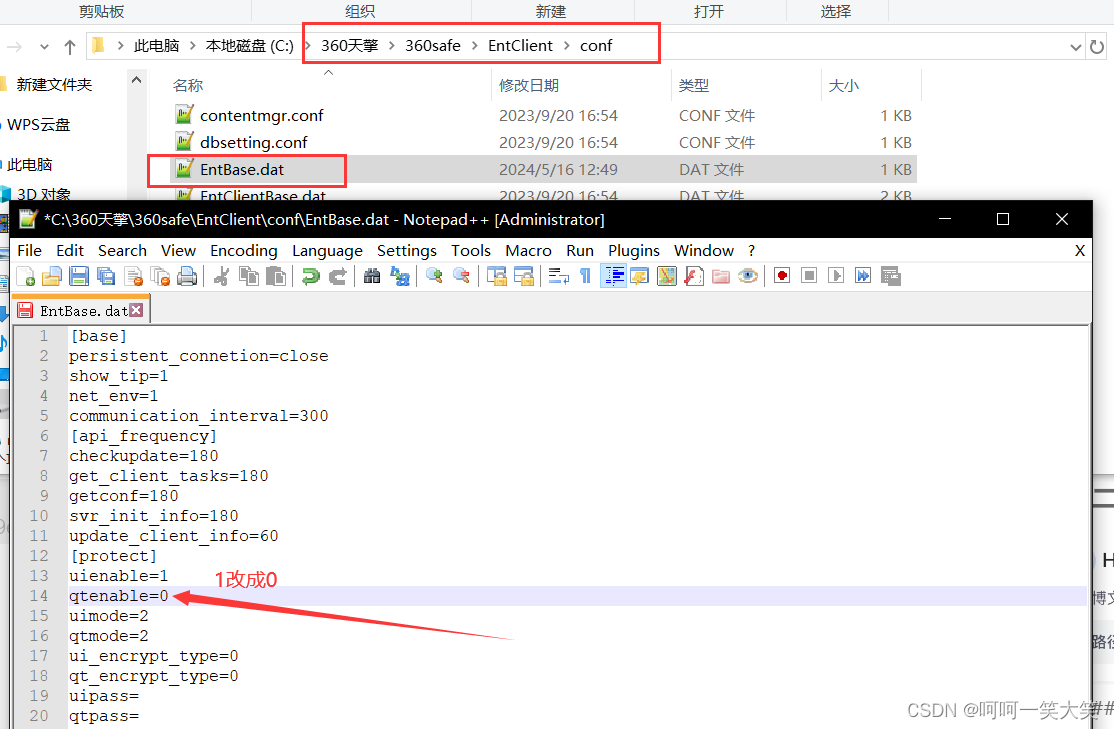Image resolution: width=1114 pixels, height=729 pixels.
Task: Sort Explorer files by 名称 column
Action: pos(188,85)
